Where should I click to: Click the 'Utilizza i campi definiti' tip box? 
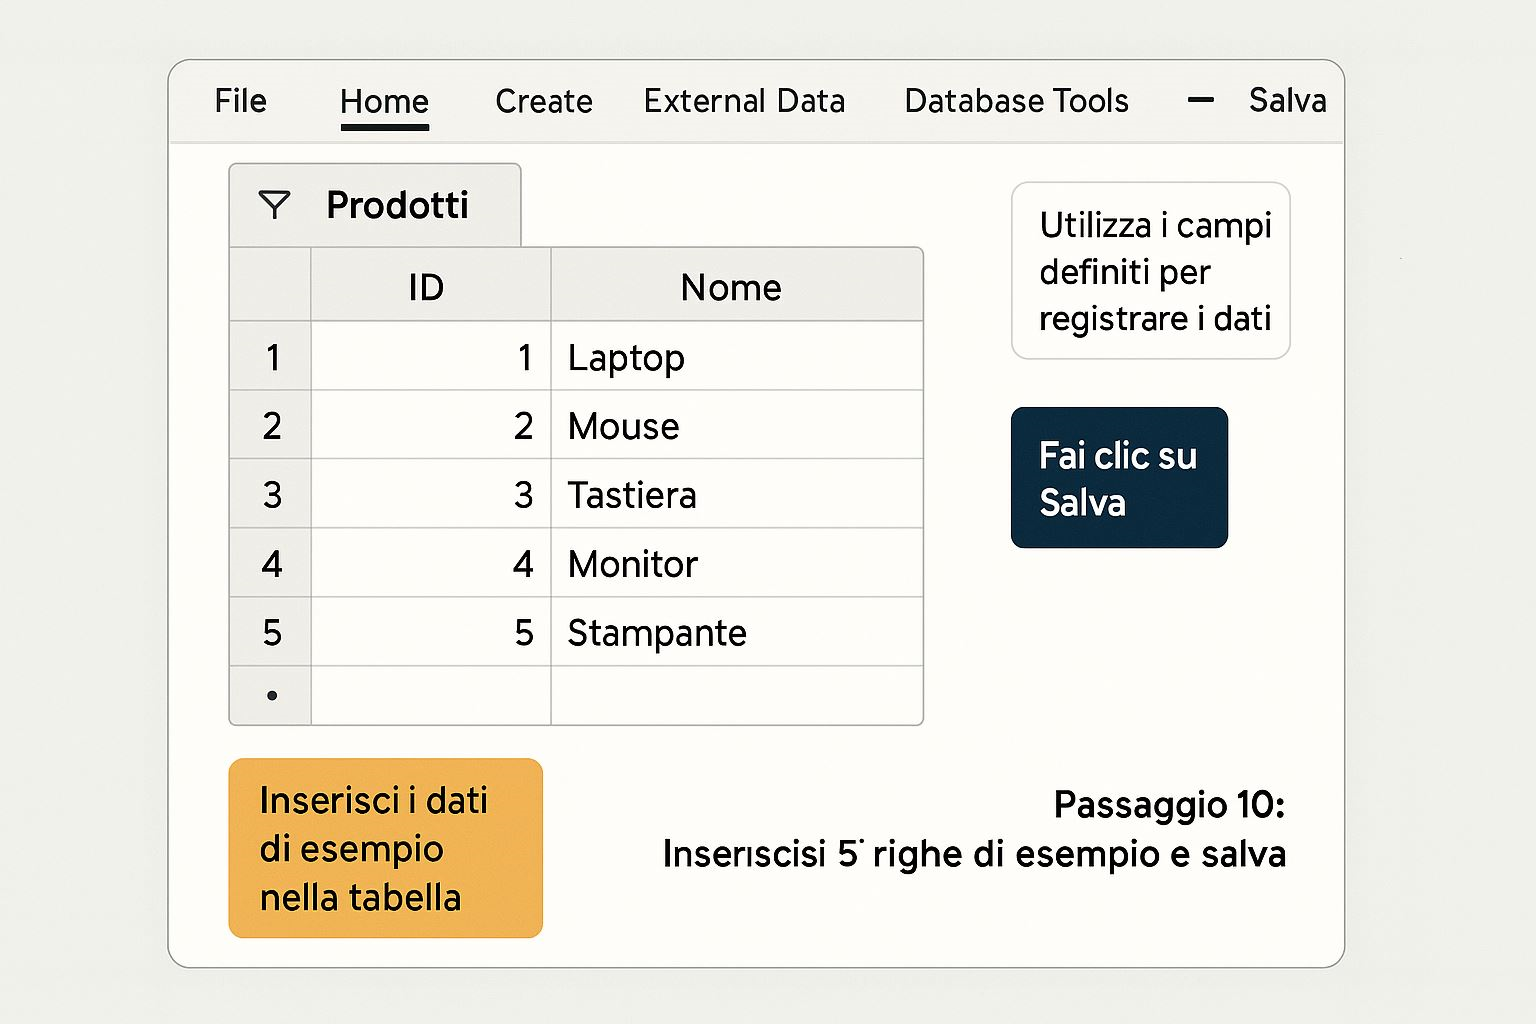[1151, 271]
